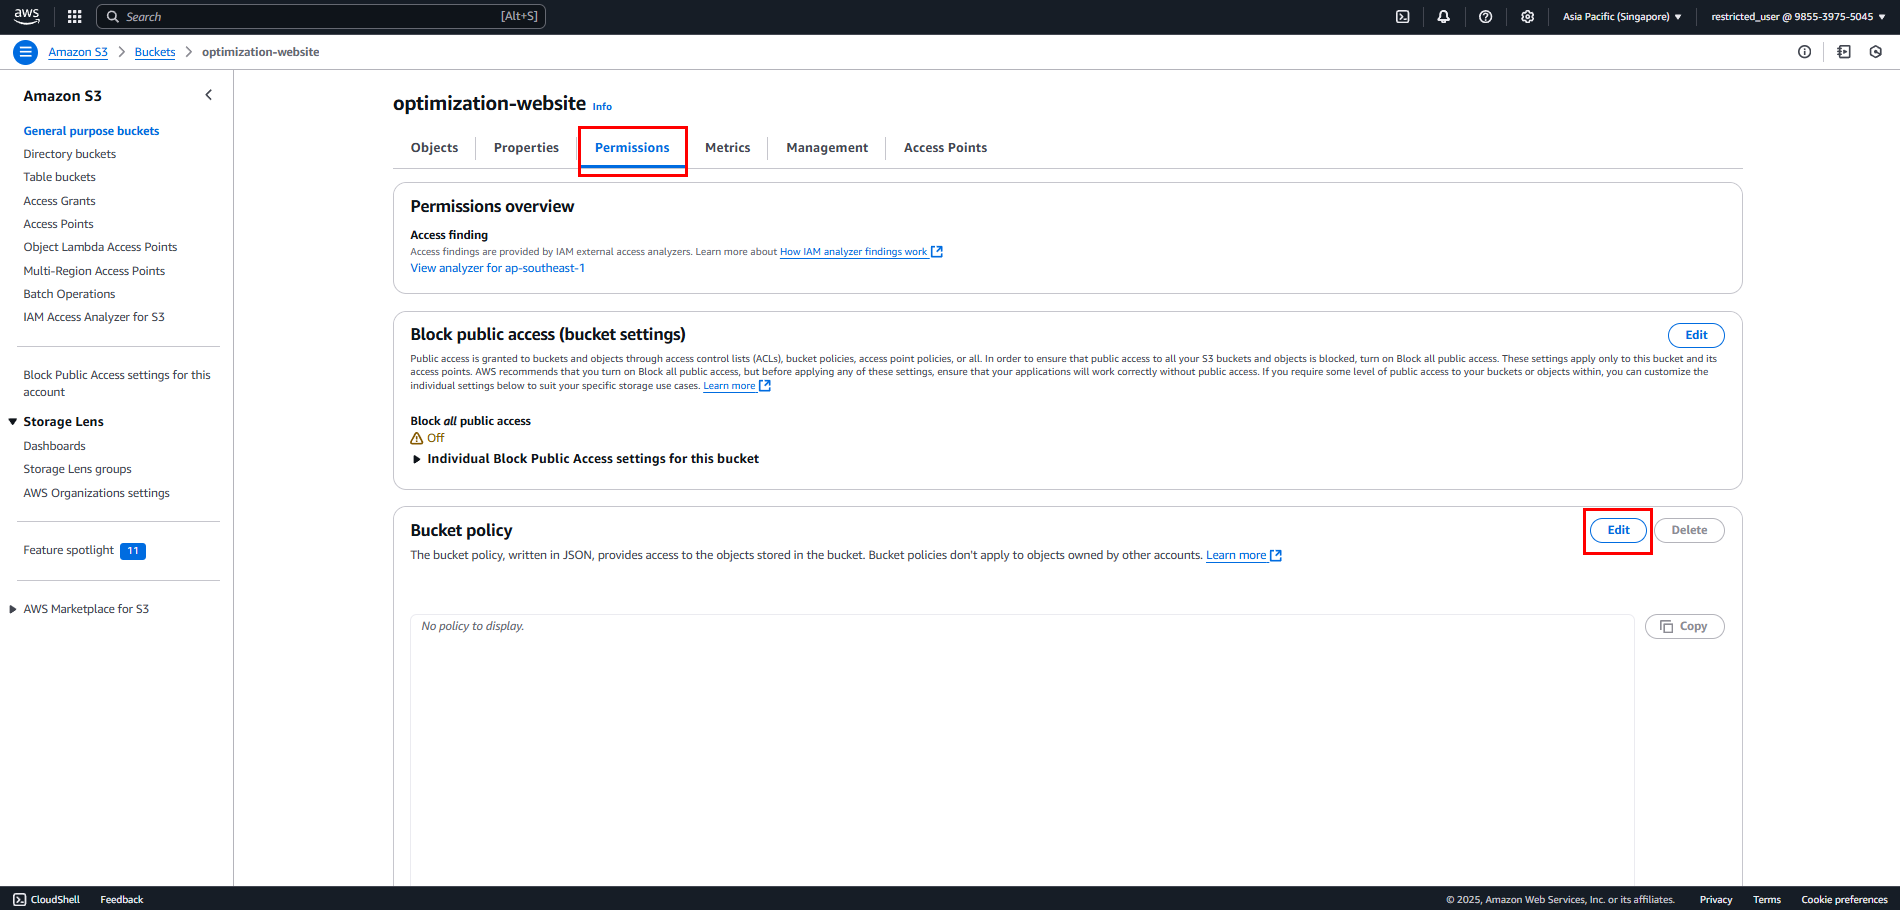Click the AWS logo home icon
Image resolution: width=1900 pixels, height=910 pixels.
[27, 16]
